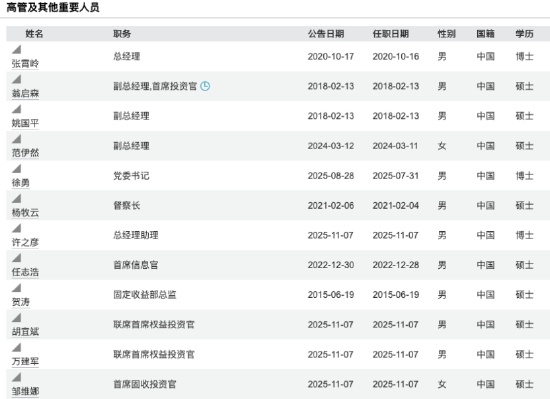The image size is (550, 399).
Task: Click the triangle icon above 徐勇
Action: tap(16, 169)
